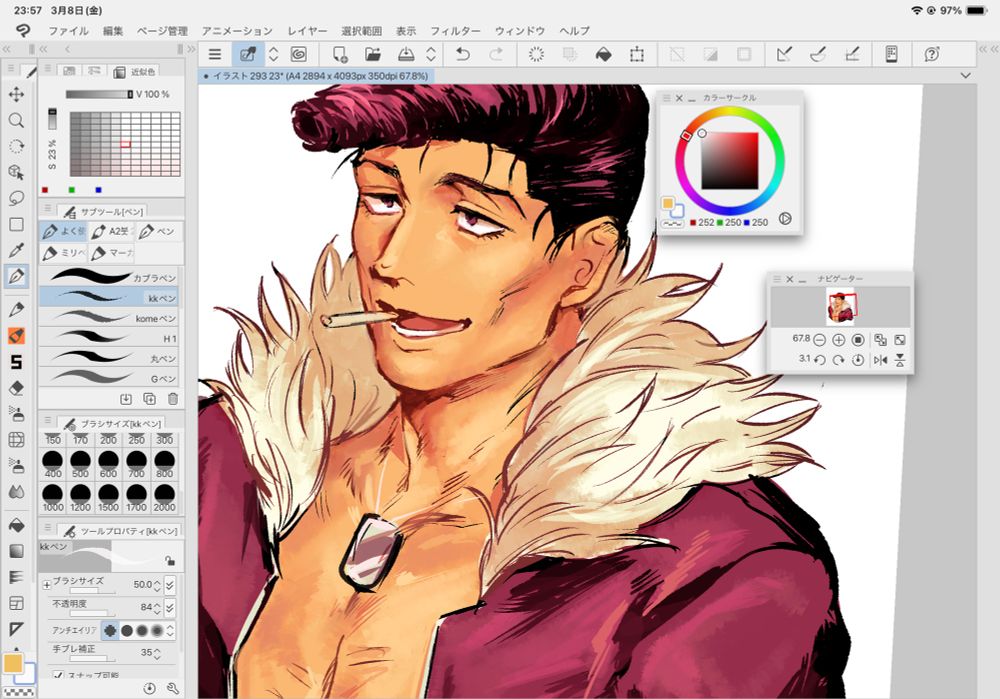The image size is (1000, 699).
Task: Select the Fill bucket tool in the toolbar
Action: pos(16,524)
